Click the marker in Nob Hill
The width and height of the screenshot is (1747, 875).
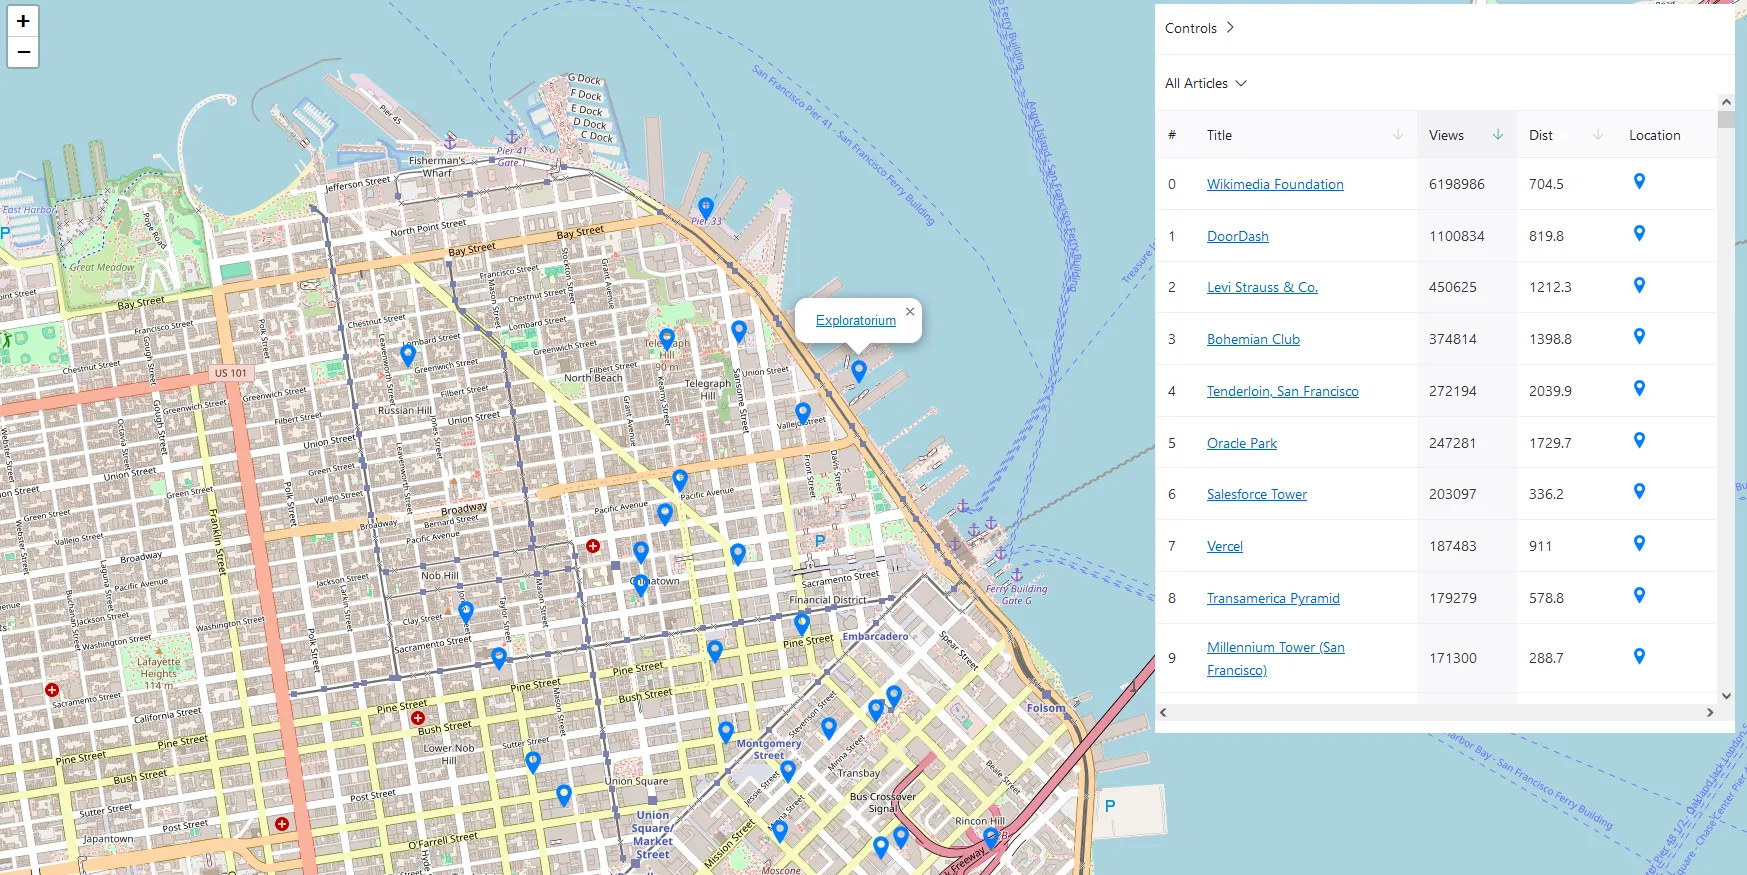click(466, 612)
